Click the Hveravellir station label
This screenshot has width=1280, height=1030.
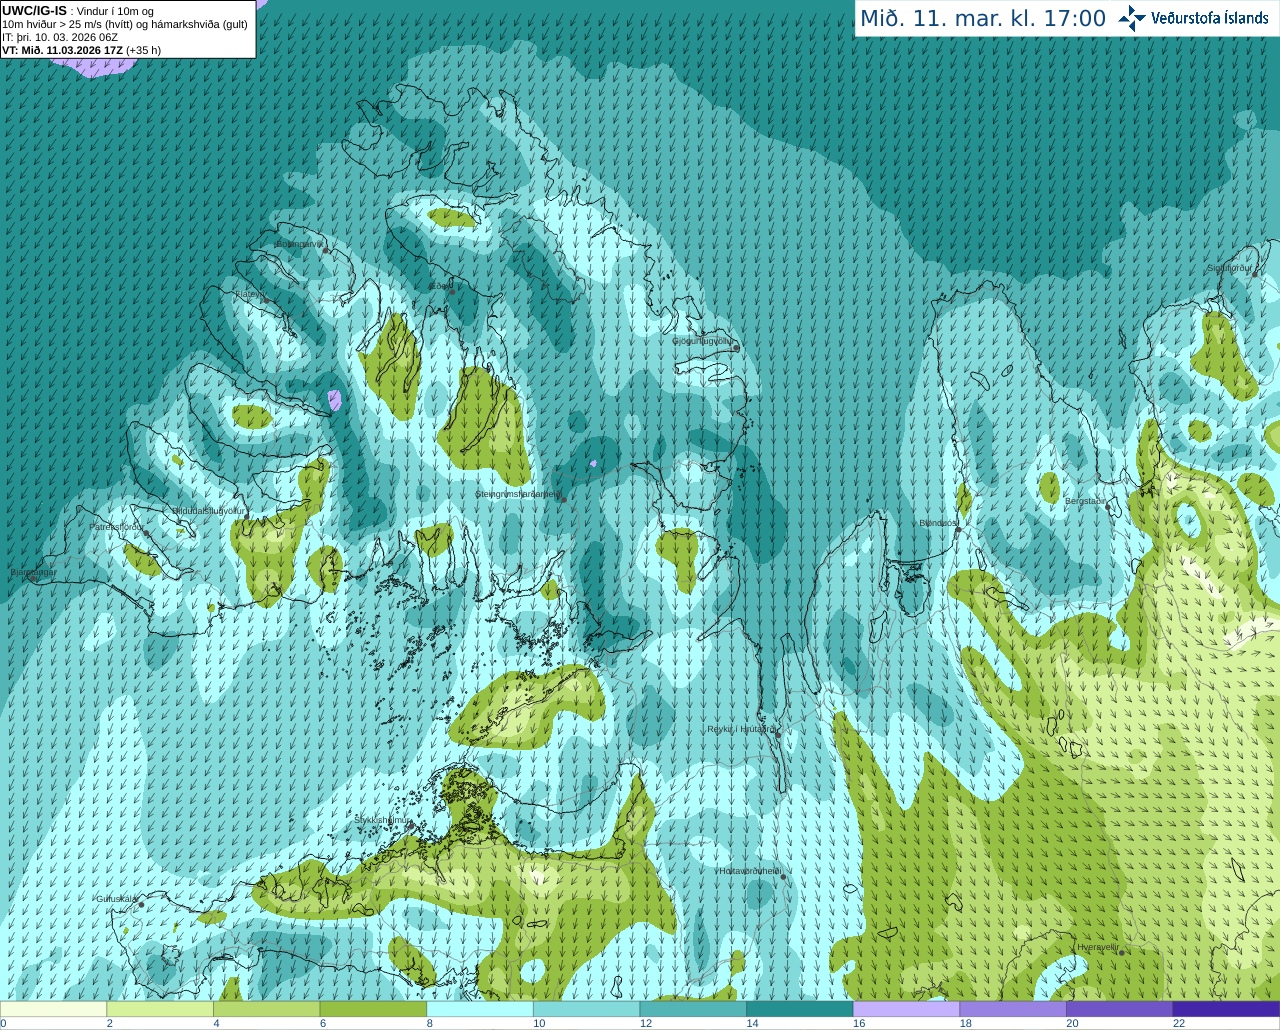[x=1097, y=947]
